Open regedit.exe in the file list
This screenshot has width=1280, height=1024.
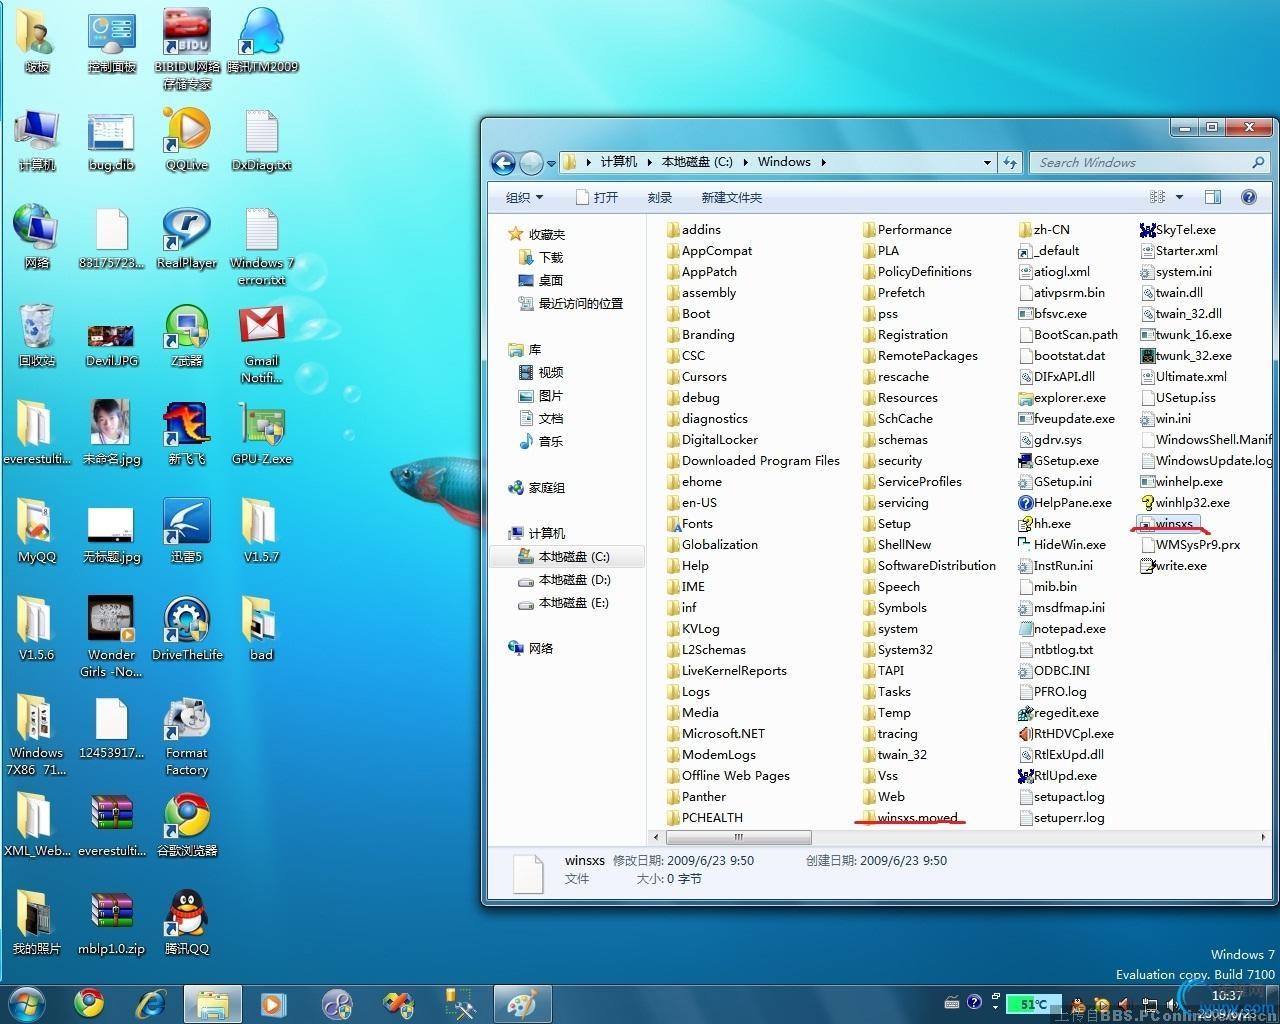click(1065, 713)
